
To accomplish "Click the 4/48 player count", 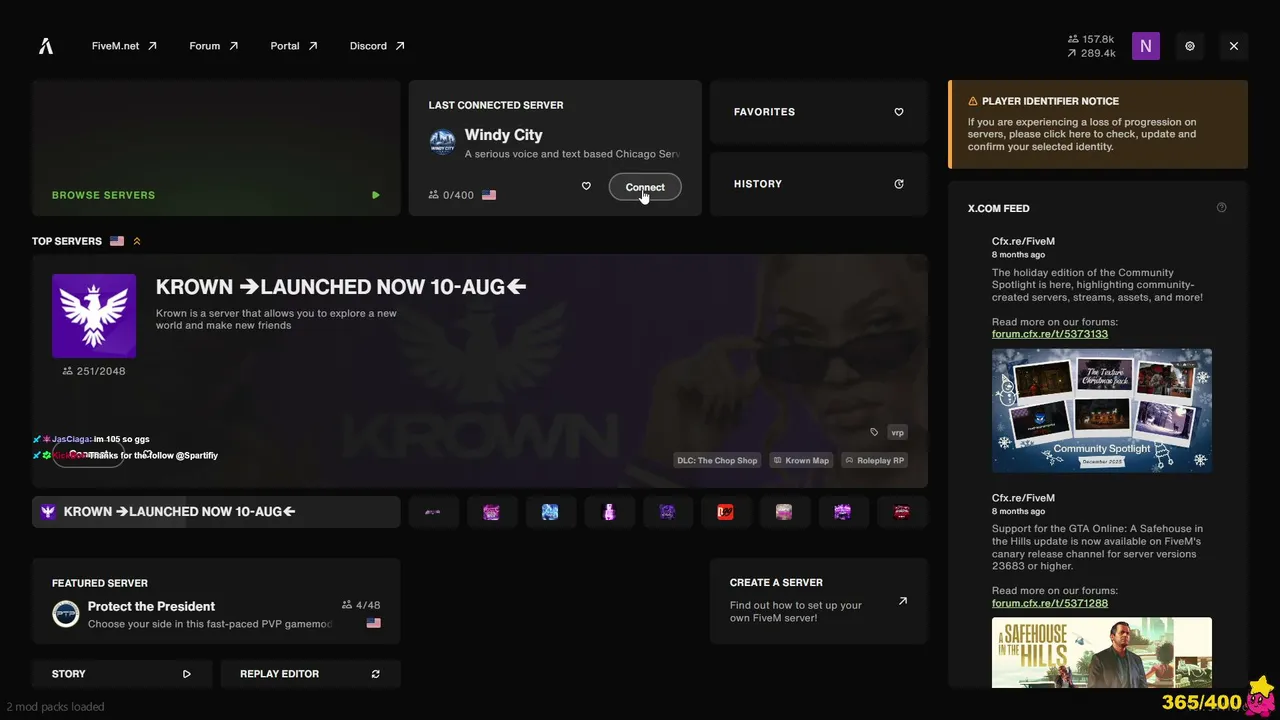I will (361, 605).
